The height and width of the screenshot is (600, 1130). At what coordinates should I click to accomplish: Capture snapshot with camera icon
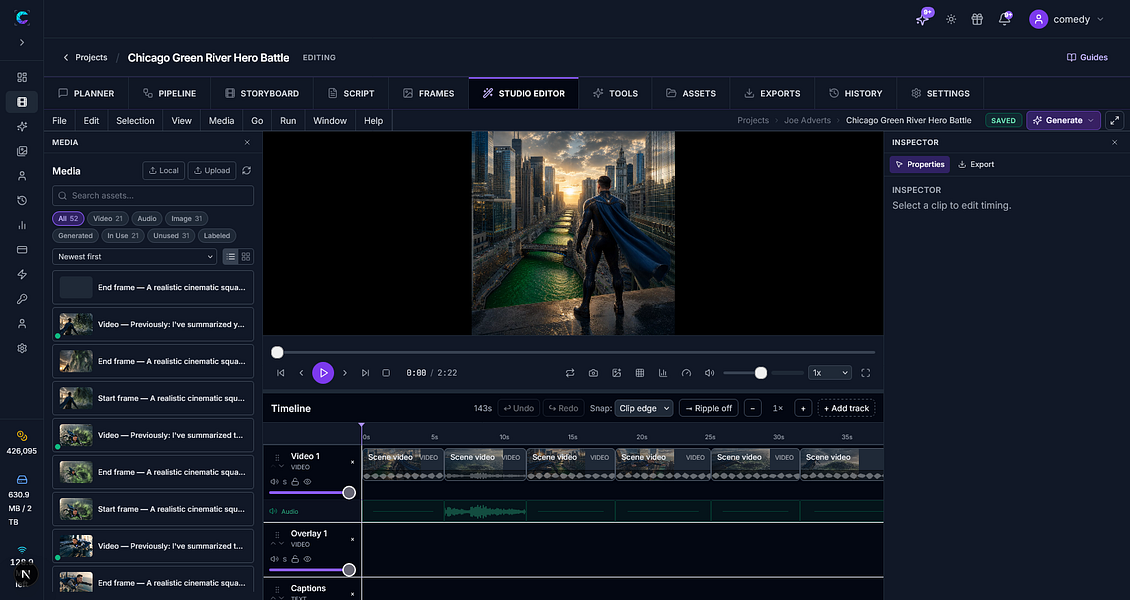(593, 373)
